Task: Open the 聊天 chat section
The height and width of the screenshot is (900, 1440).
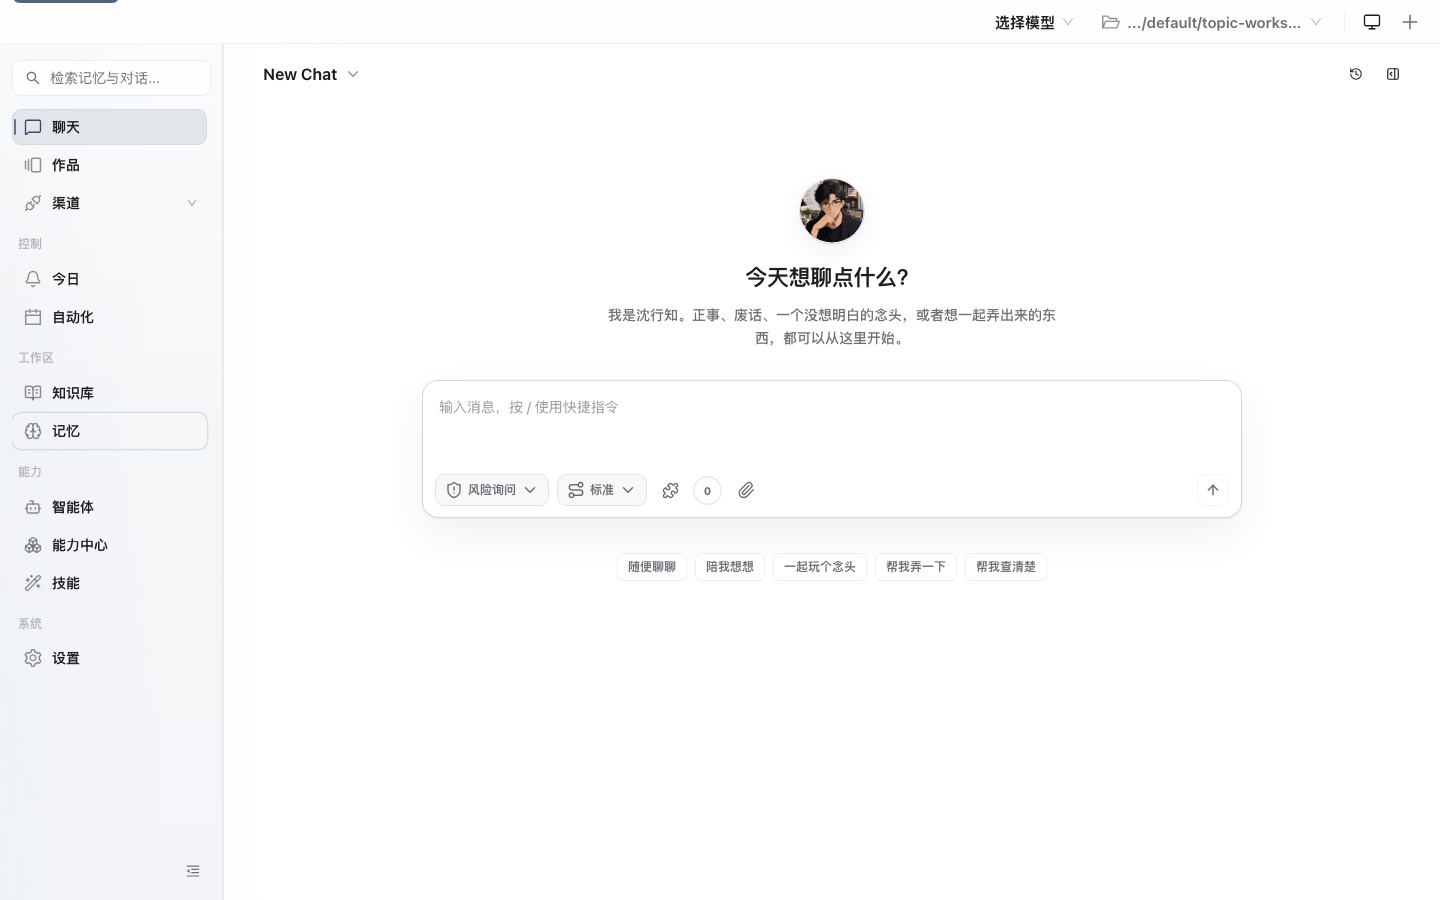Action: point(110,127)
